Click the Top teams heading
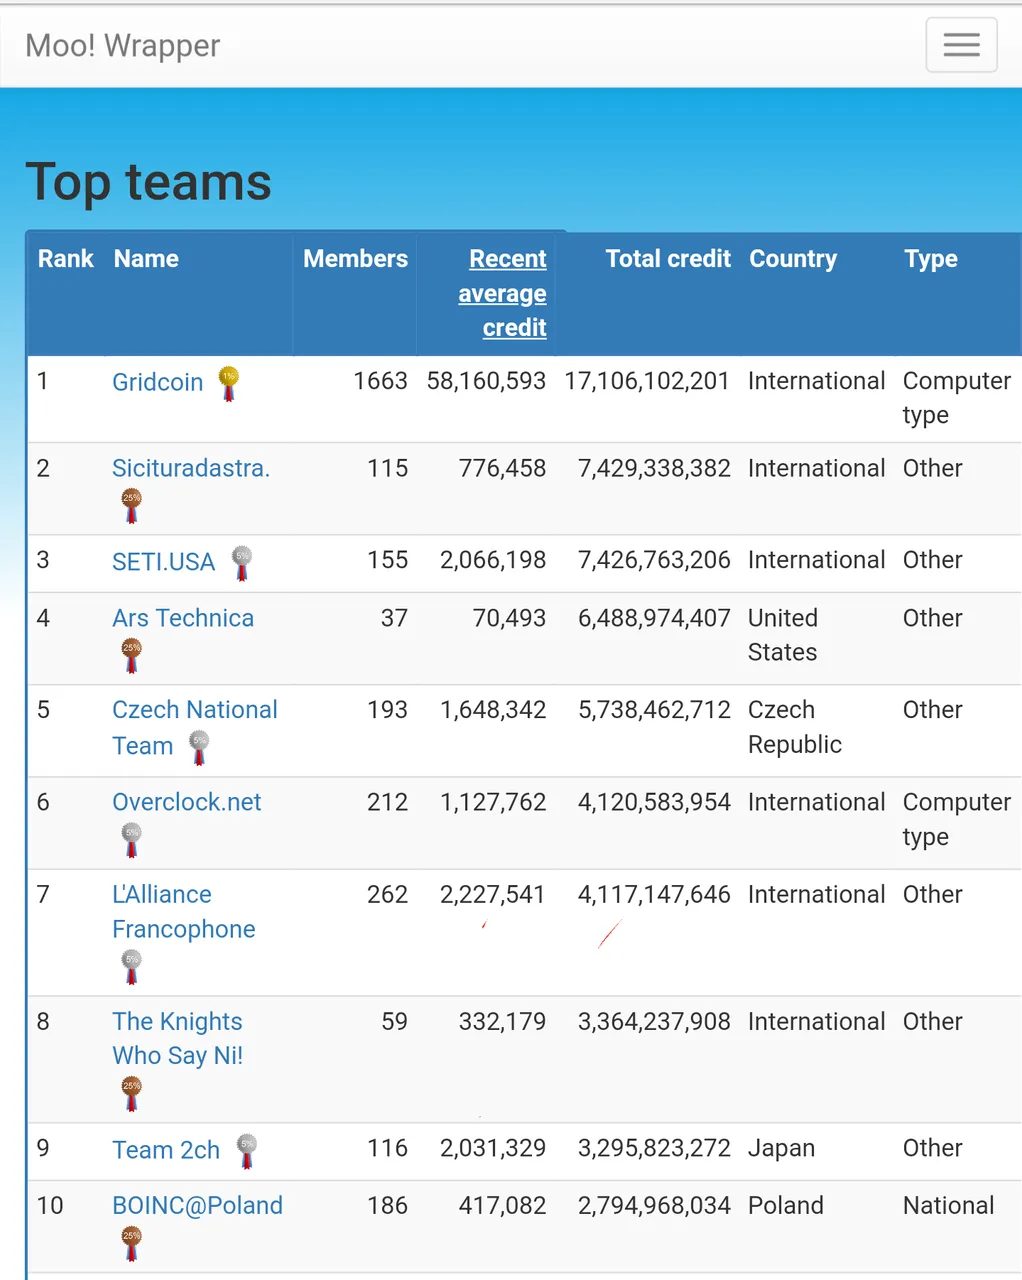Viewport: 1022px width, 1280px height. (148, 182)
